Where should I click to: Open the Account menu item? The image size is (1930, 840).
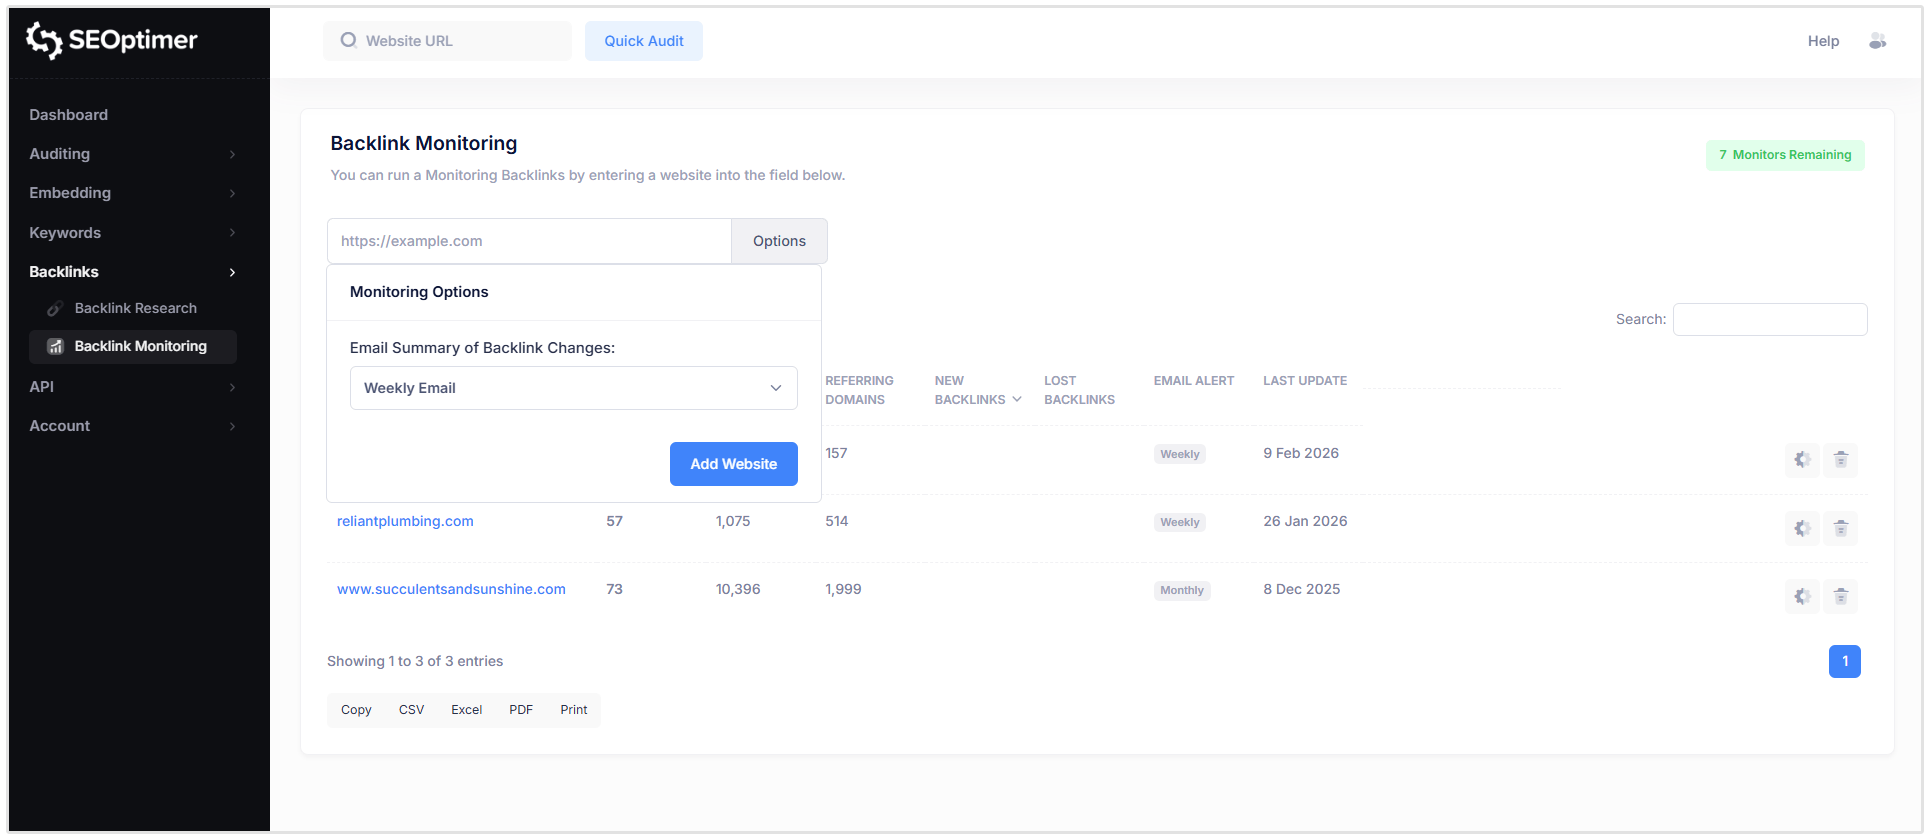(x=59, y=426)
